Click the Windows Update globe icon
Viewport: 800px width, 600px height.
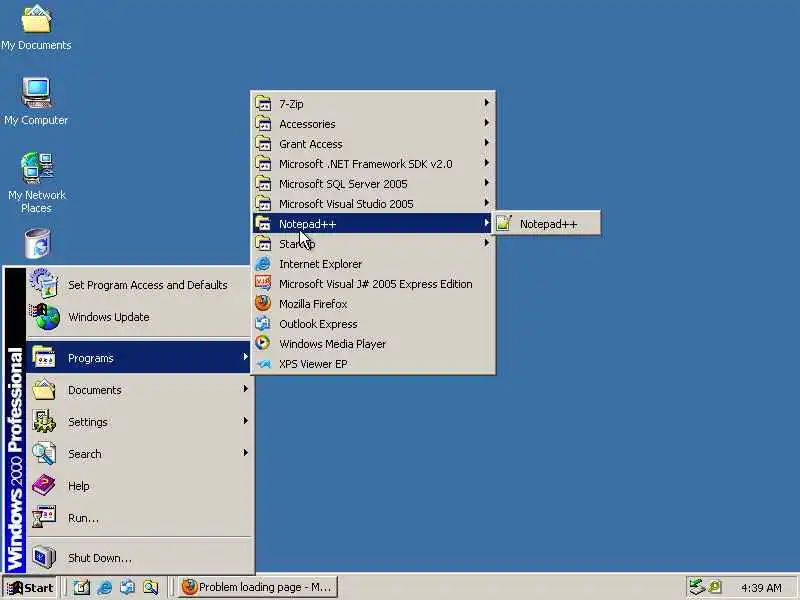click(44, 316)
